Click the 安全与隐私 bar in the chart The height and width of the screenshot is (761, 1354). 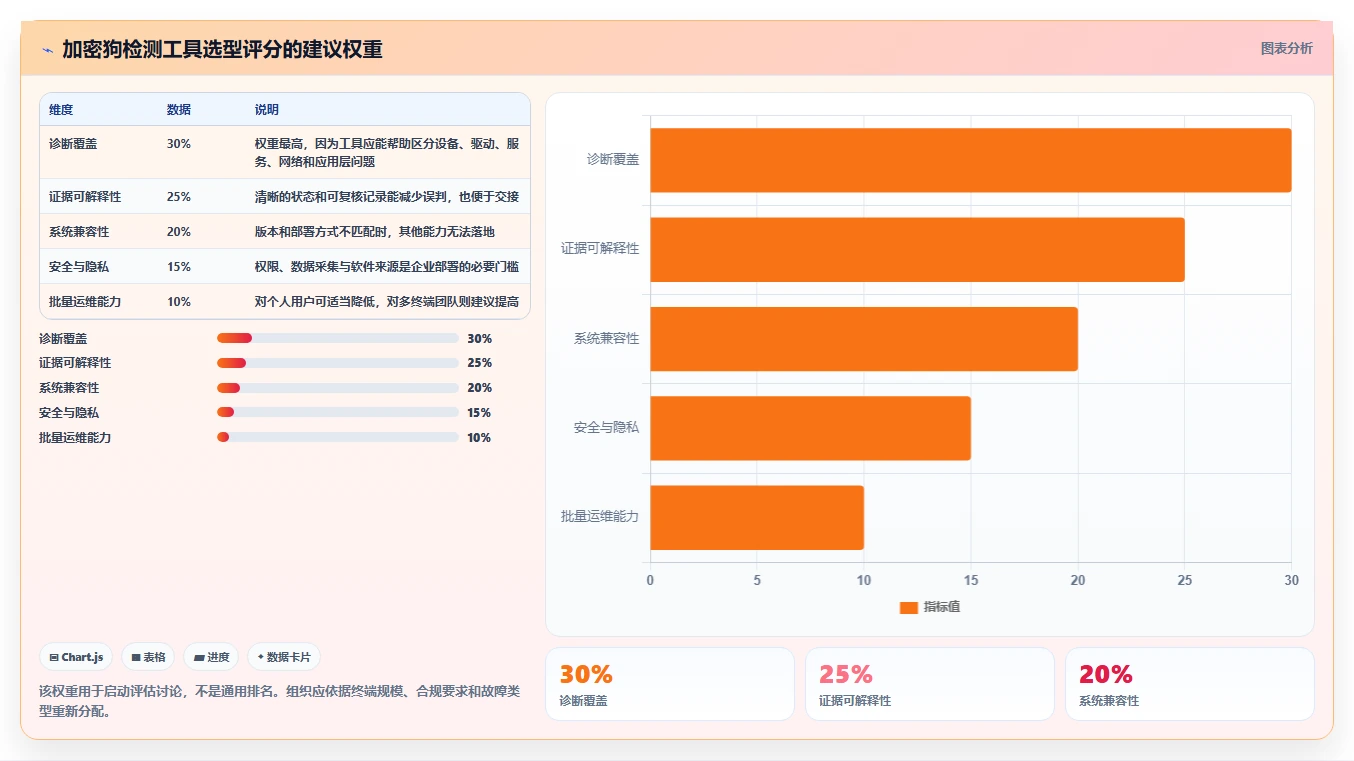pyautogui.click(x=810, y=428)
